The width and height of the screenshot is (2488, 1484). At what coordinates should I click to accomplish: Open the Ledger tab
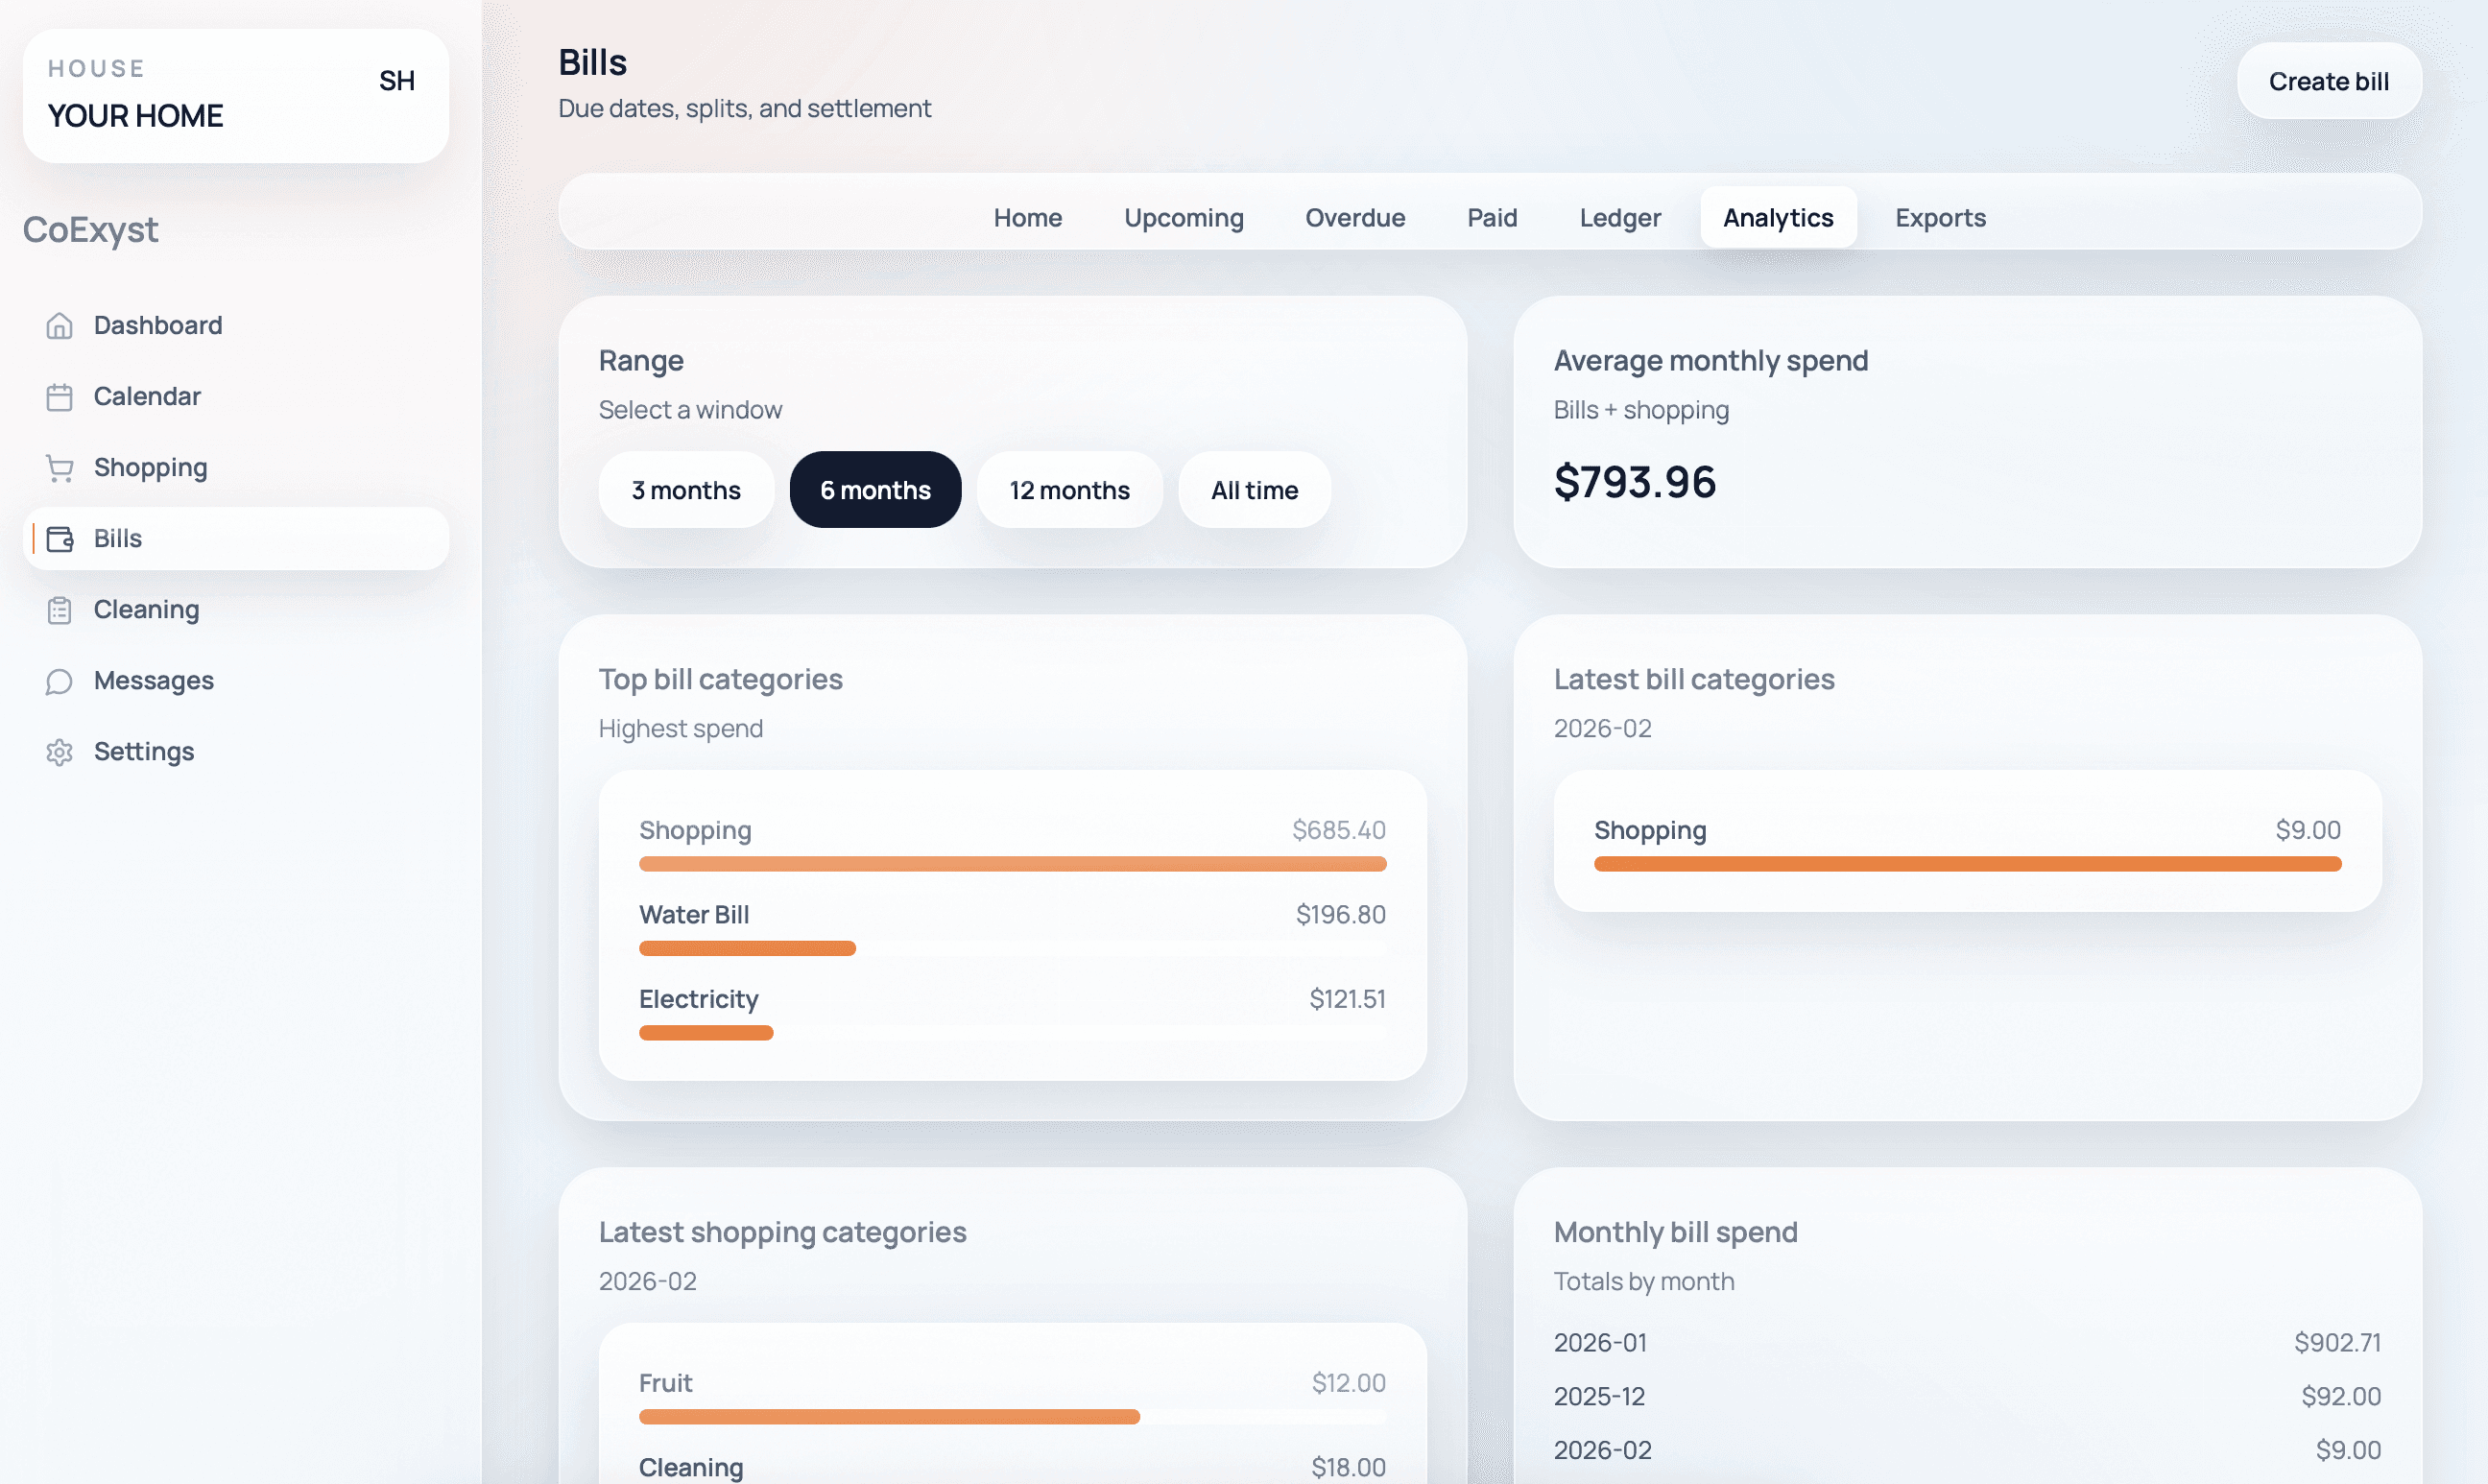pos(1620,218)
